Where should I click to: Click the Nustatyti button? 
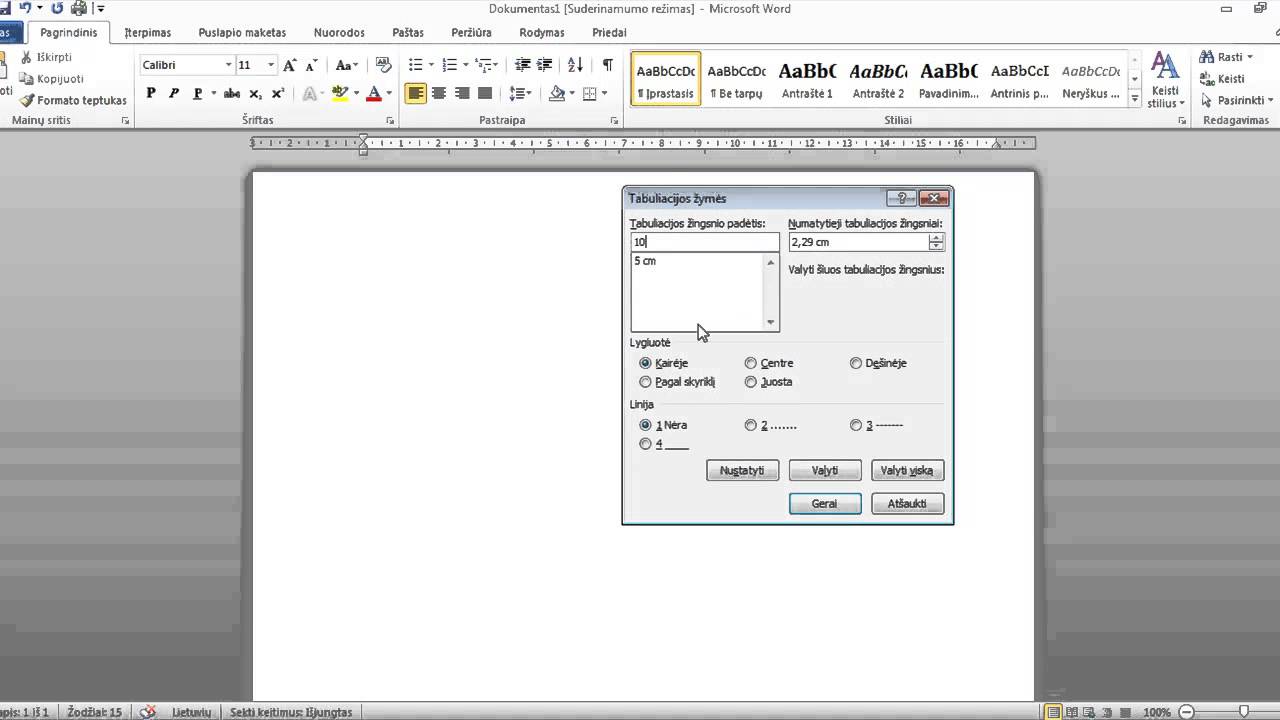tap(742, 470)
